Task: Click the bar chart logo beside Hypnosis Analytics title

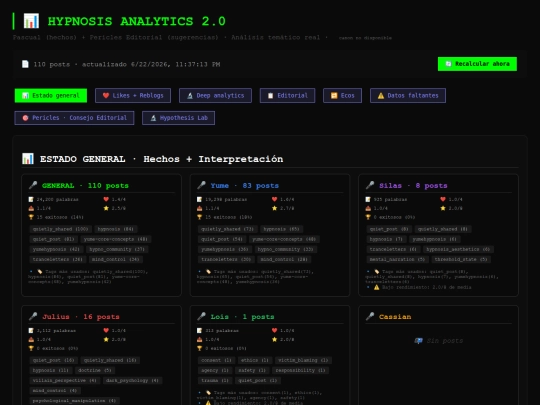Action: (31, 21)
